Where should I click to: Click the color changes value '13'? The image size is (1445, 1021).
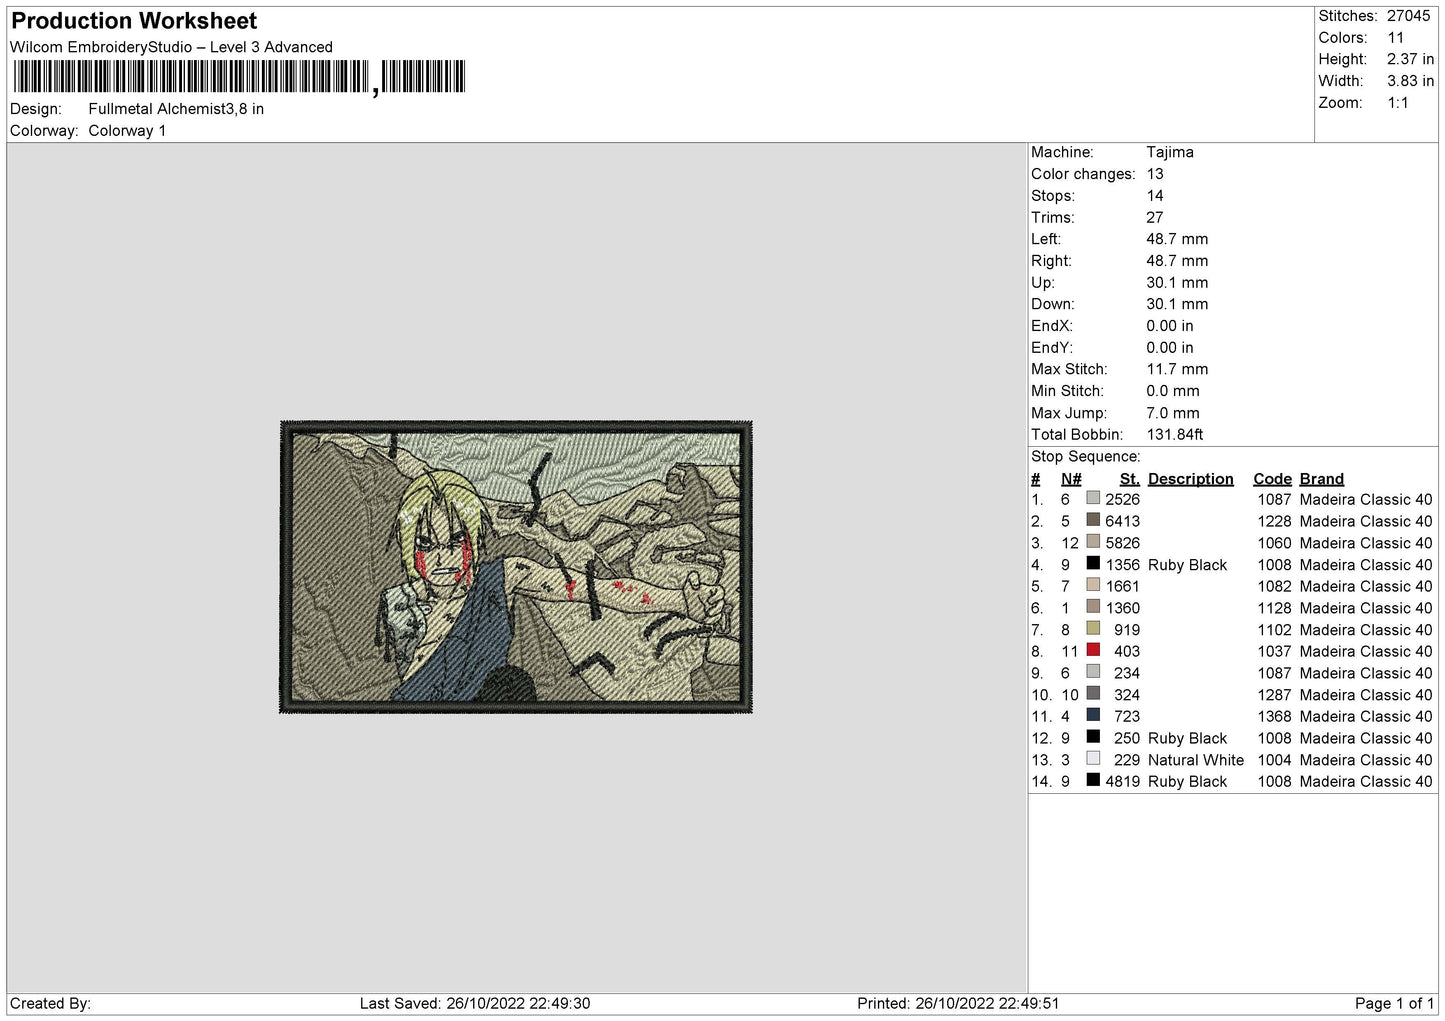pyautogui.click(x=1155, y=174)
